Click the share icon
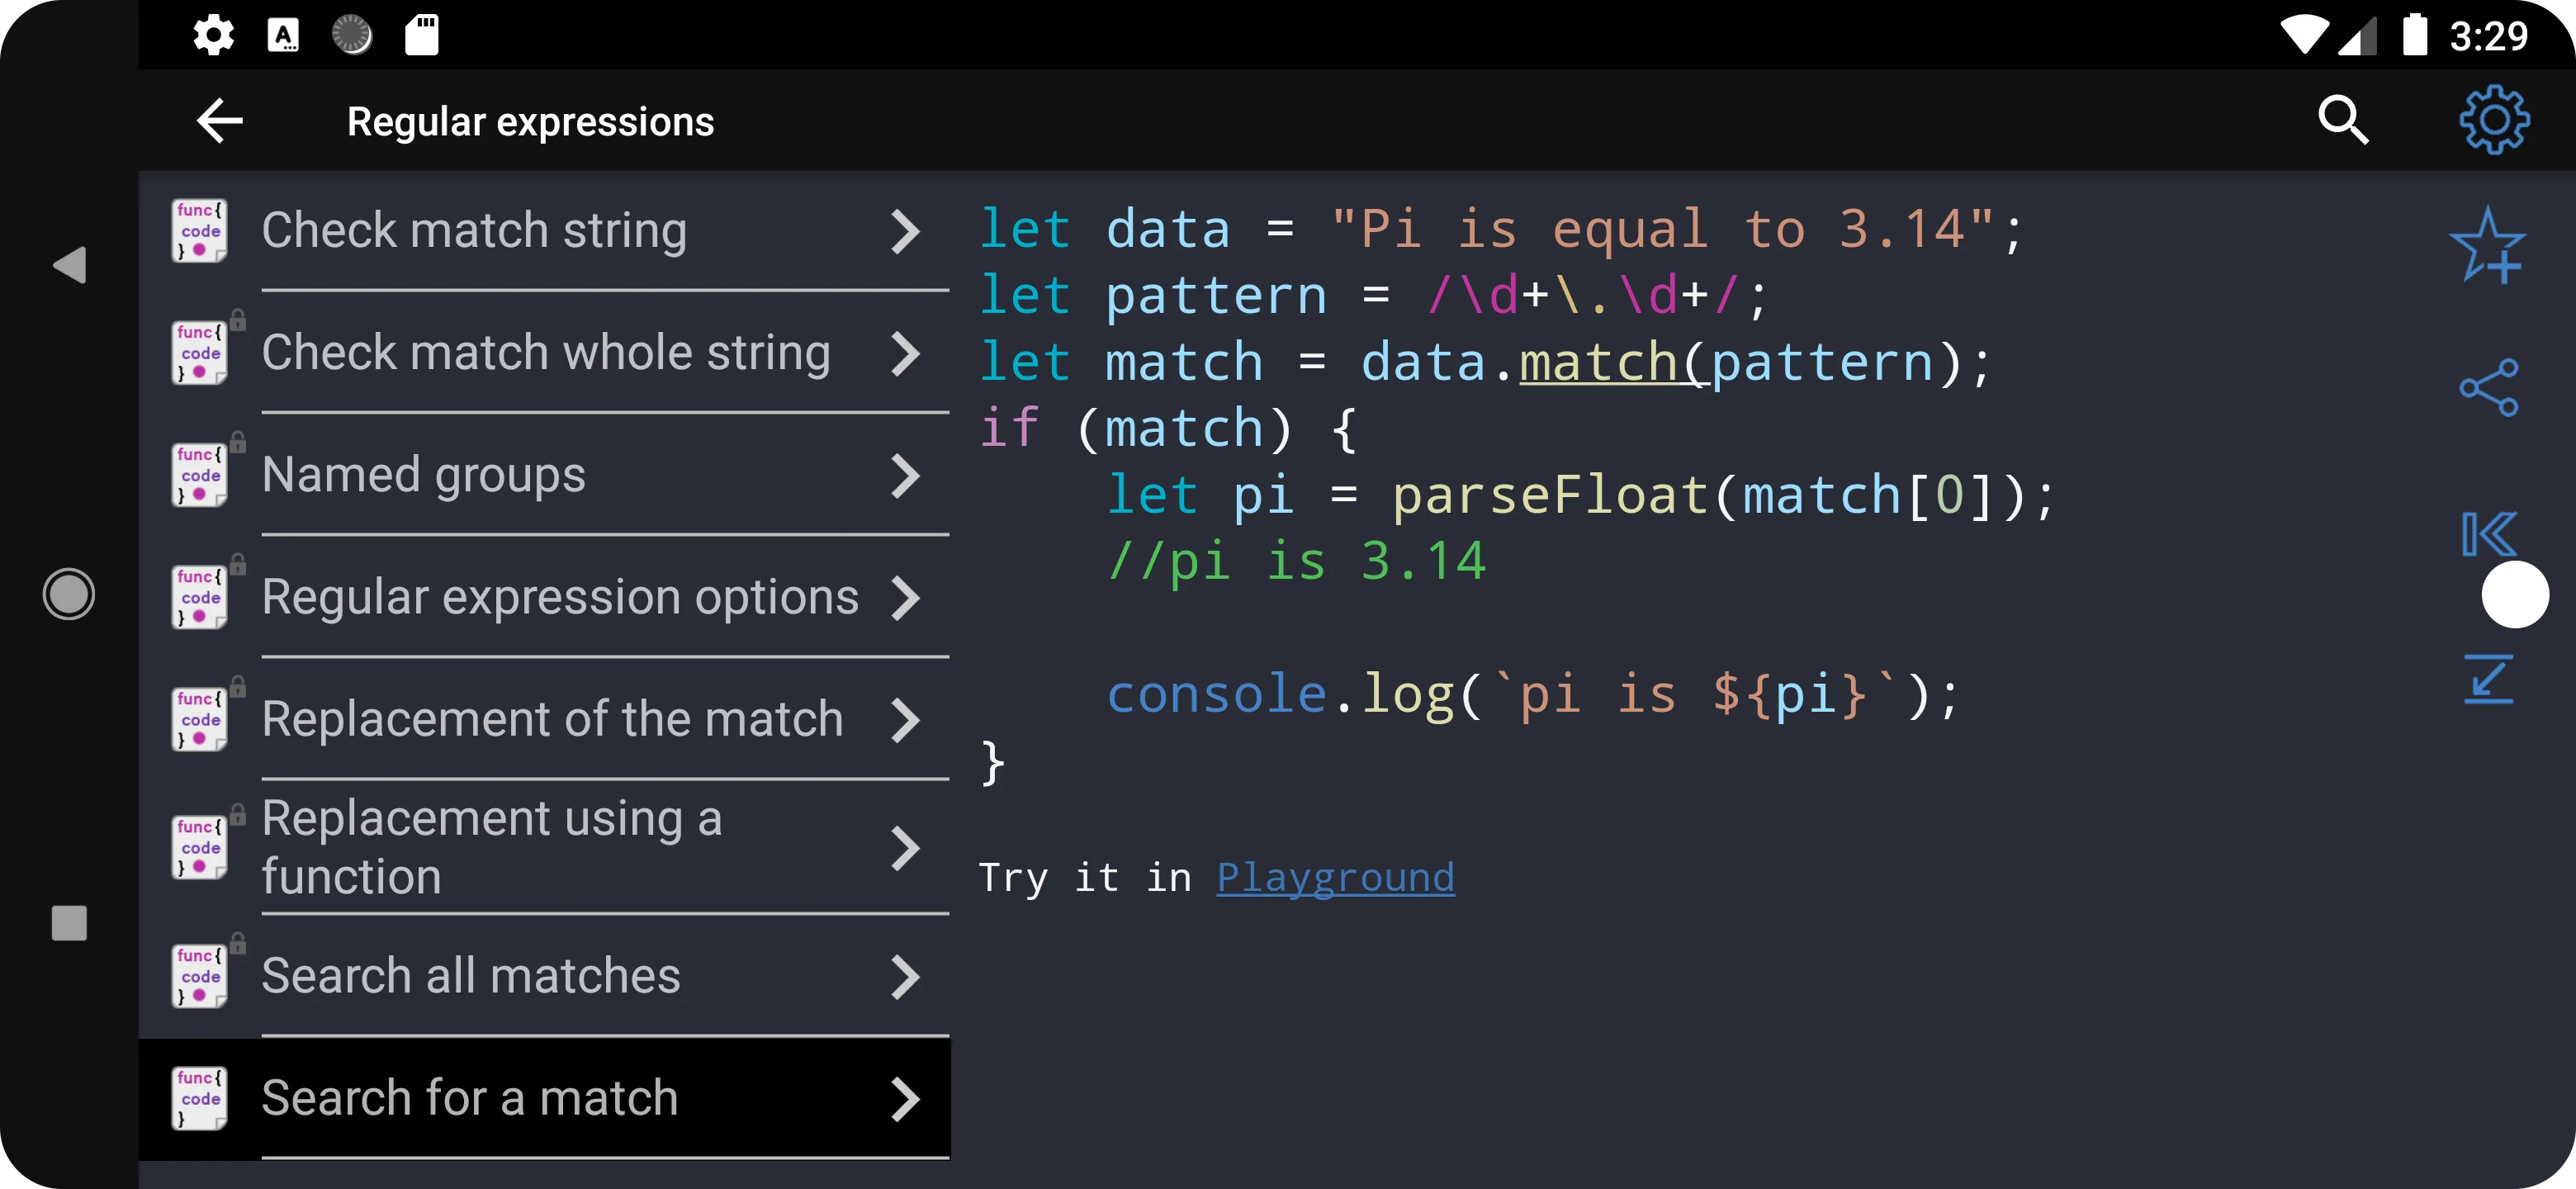The height and width of the screenshot is (1189, 2576). tap(2493, 389)
